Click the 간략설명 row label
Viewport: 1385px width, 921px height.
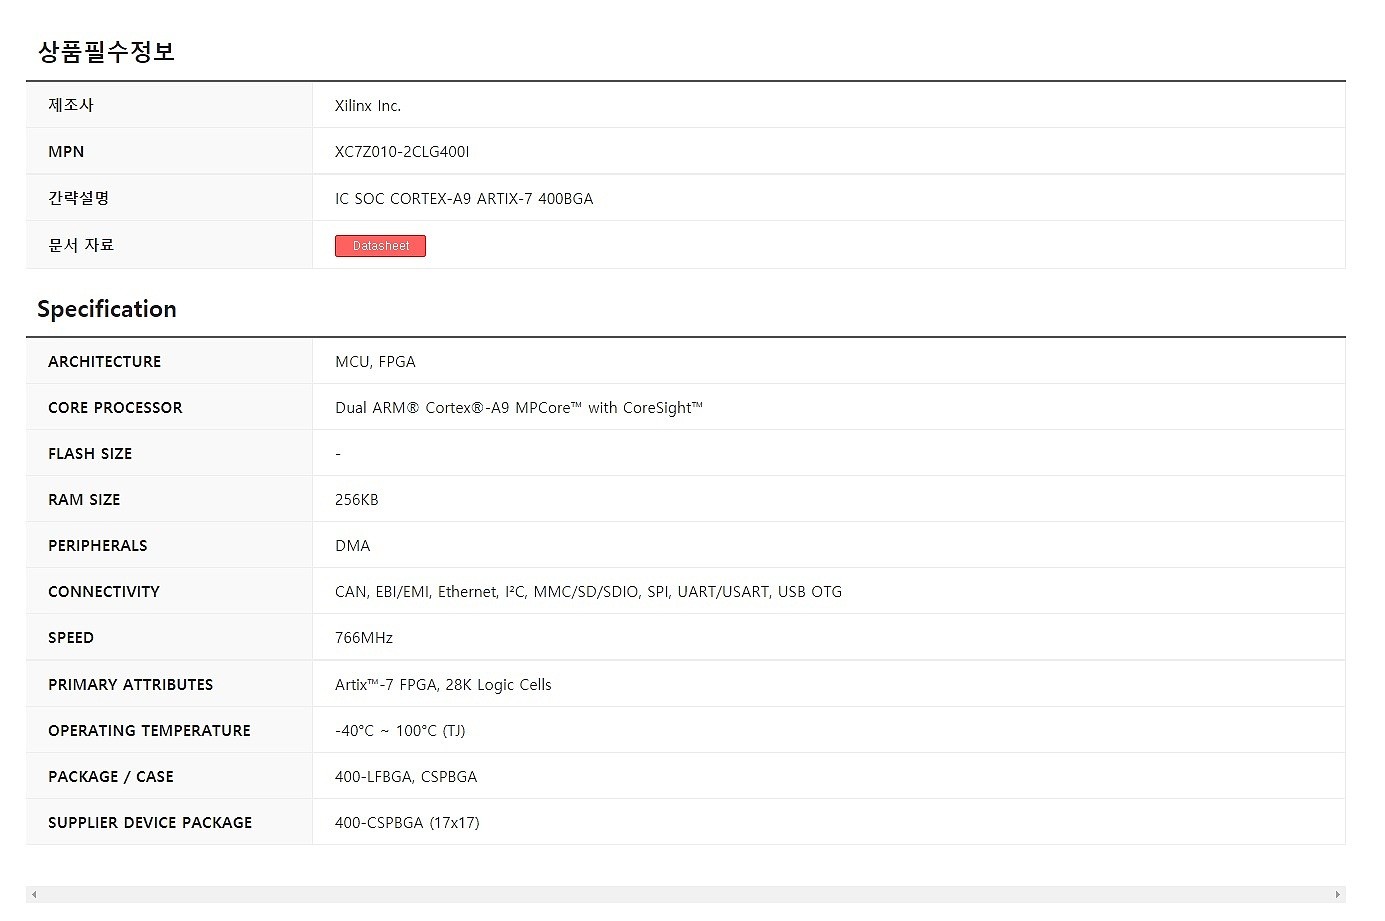(x=79, y=198)
